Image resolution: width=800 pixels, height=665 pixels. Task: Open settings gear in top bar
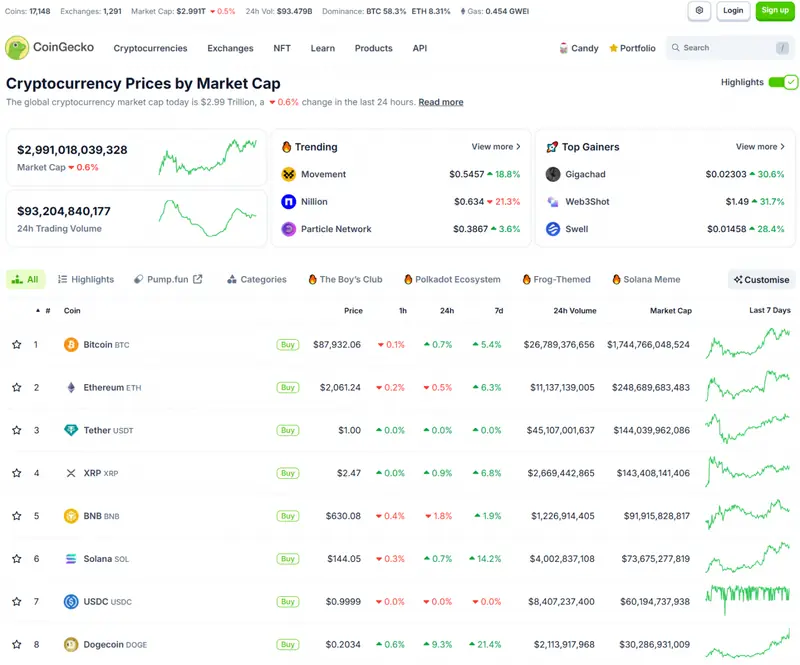(x=699, y=11)
